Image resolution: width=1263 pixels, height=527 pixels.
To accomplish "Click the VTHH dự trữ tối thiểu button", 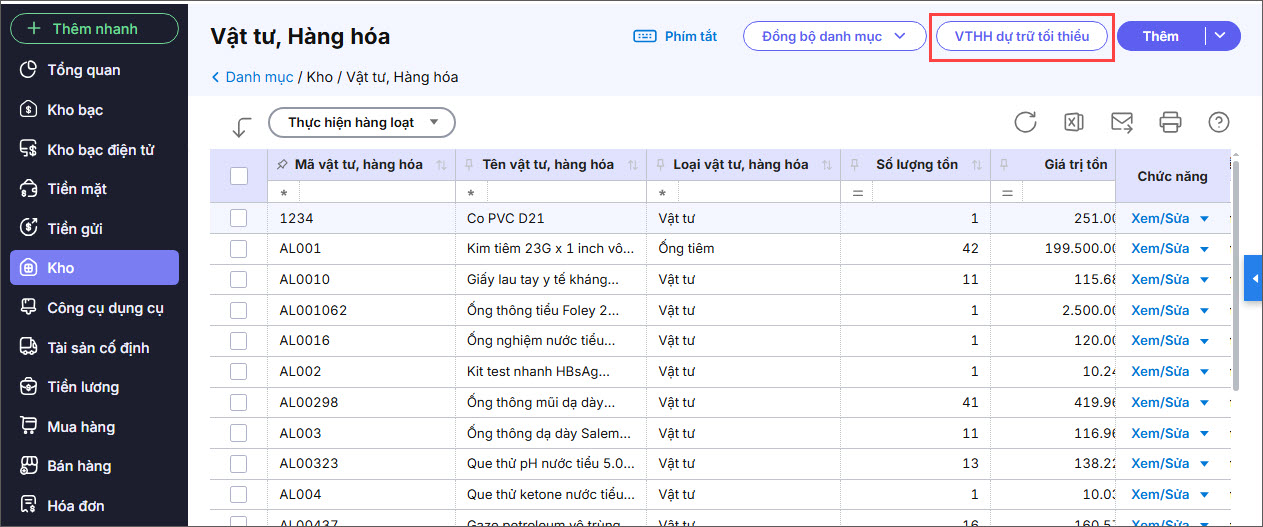I will coord(1021,37).
